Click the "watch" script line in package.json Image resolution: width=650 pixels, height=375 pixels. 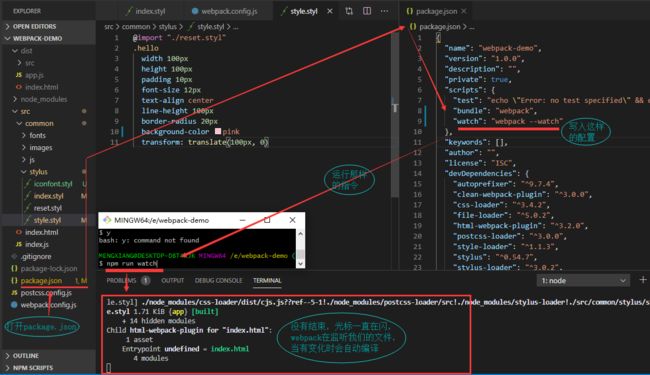pyautogui.click(x=508, y=121)
